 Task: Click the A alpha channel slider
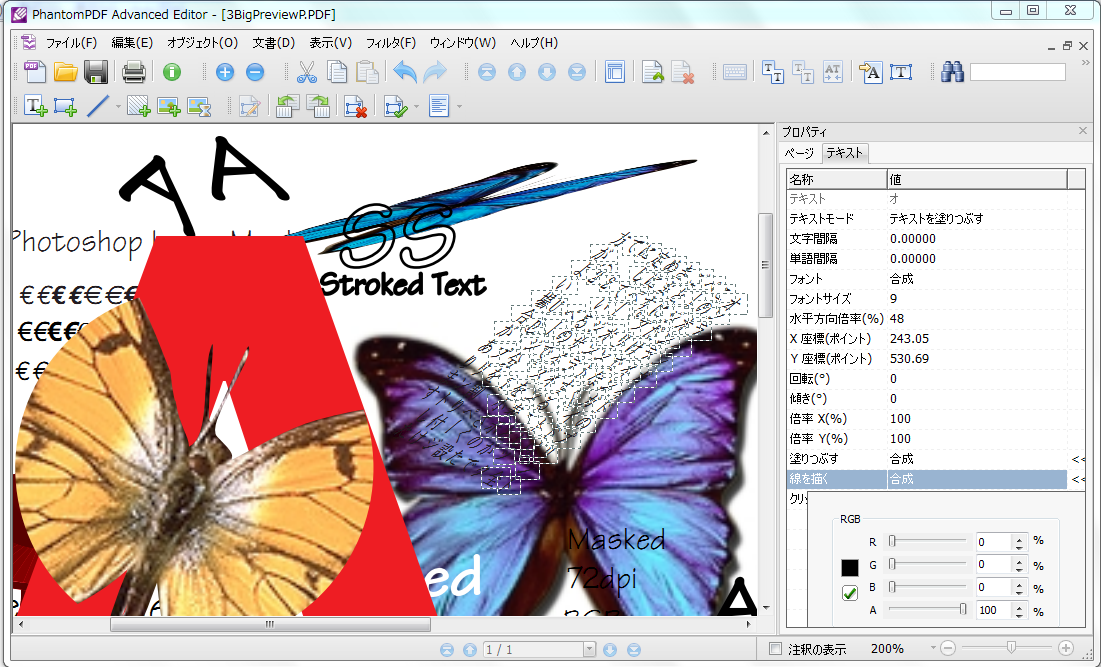pos(928,609)
